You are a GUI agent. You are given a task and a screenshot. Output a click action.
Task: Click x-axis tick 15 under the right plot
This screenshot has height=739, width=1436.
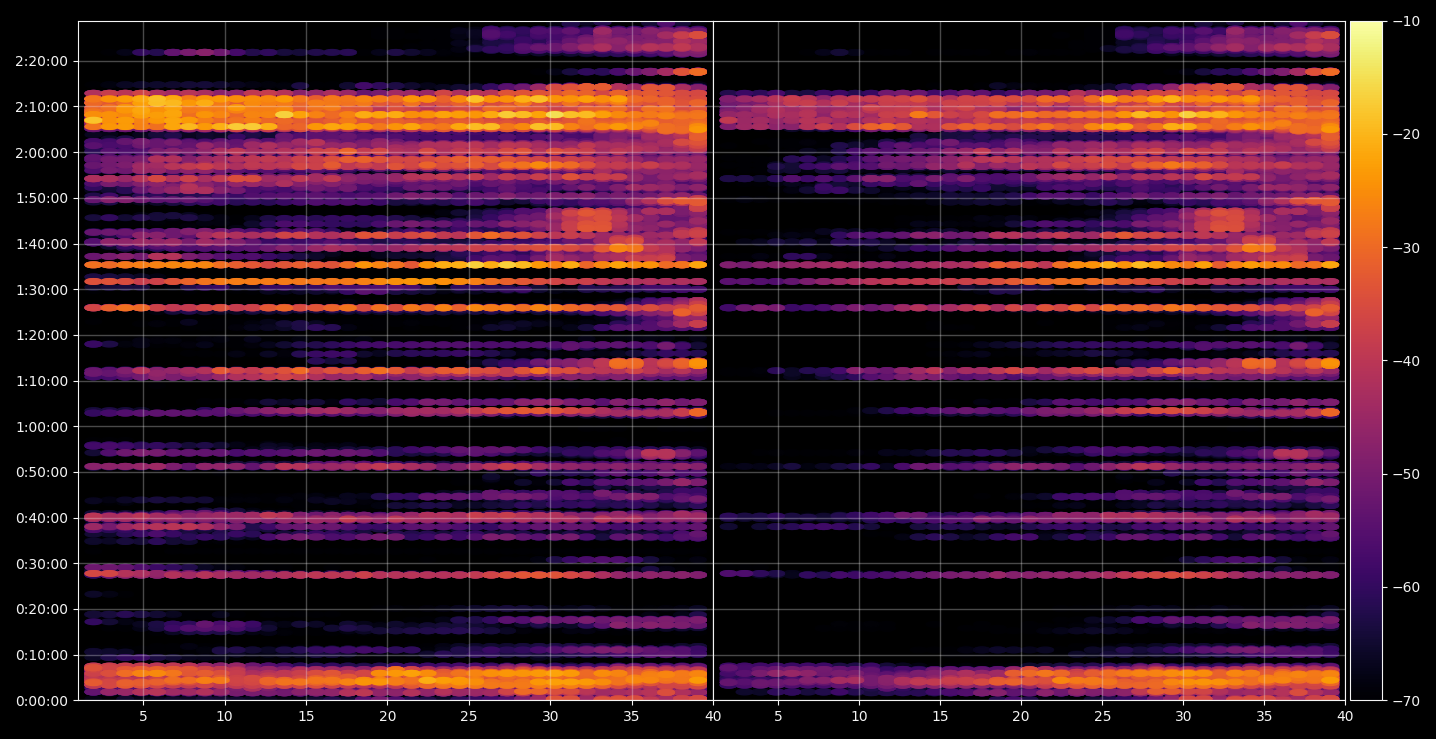coord(939,716)
